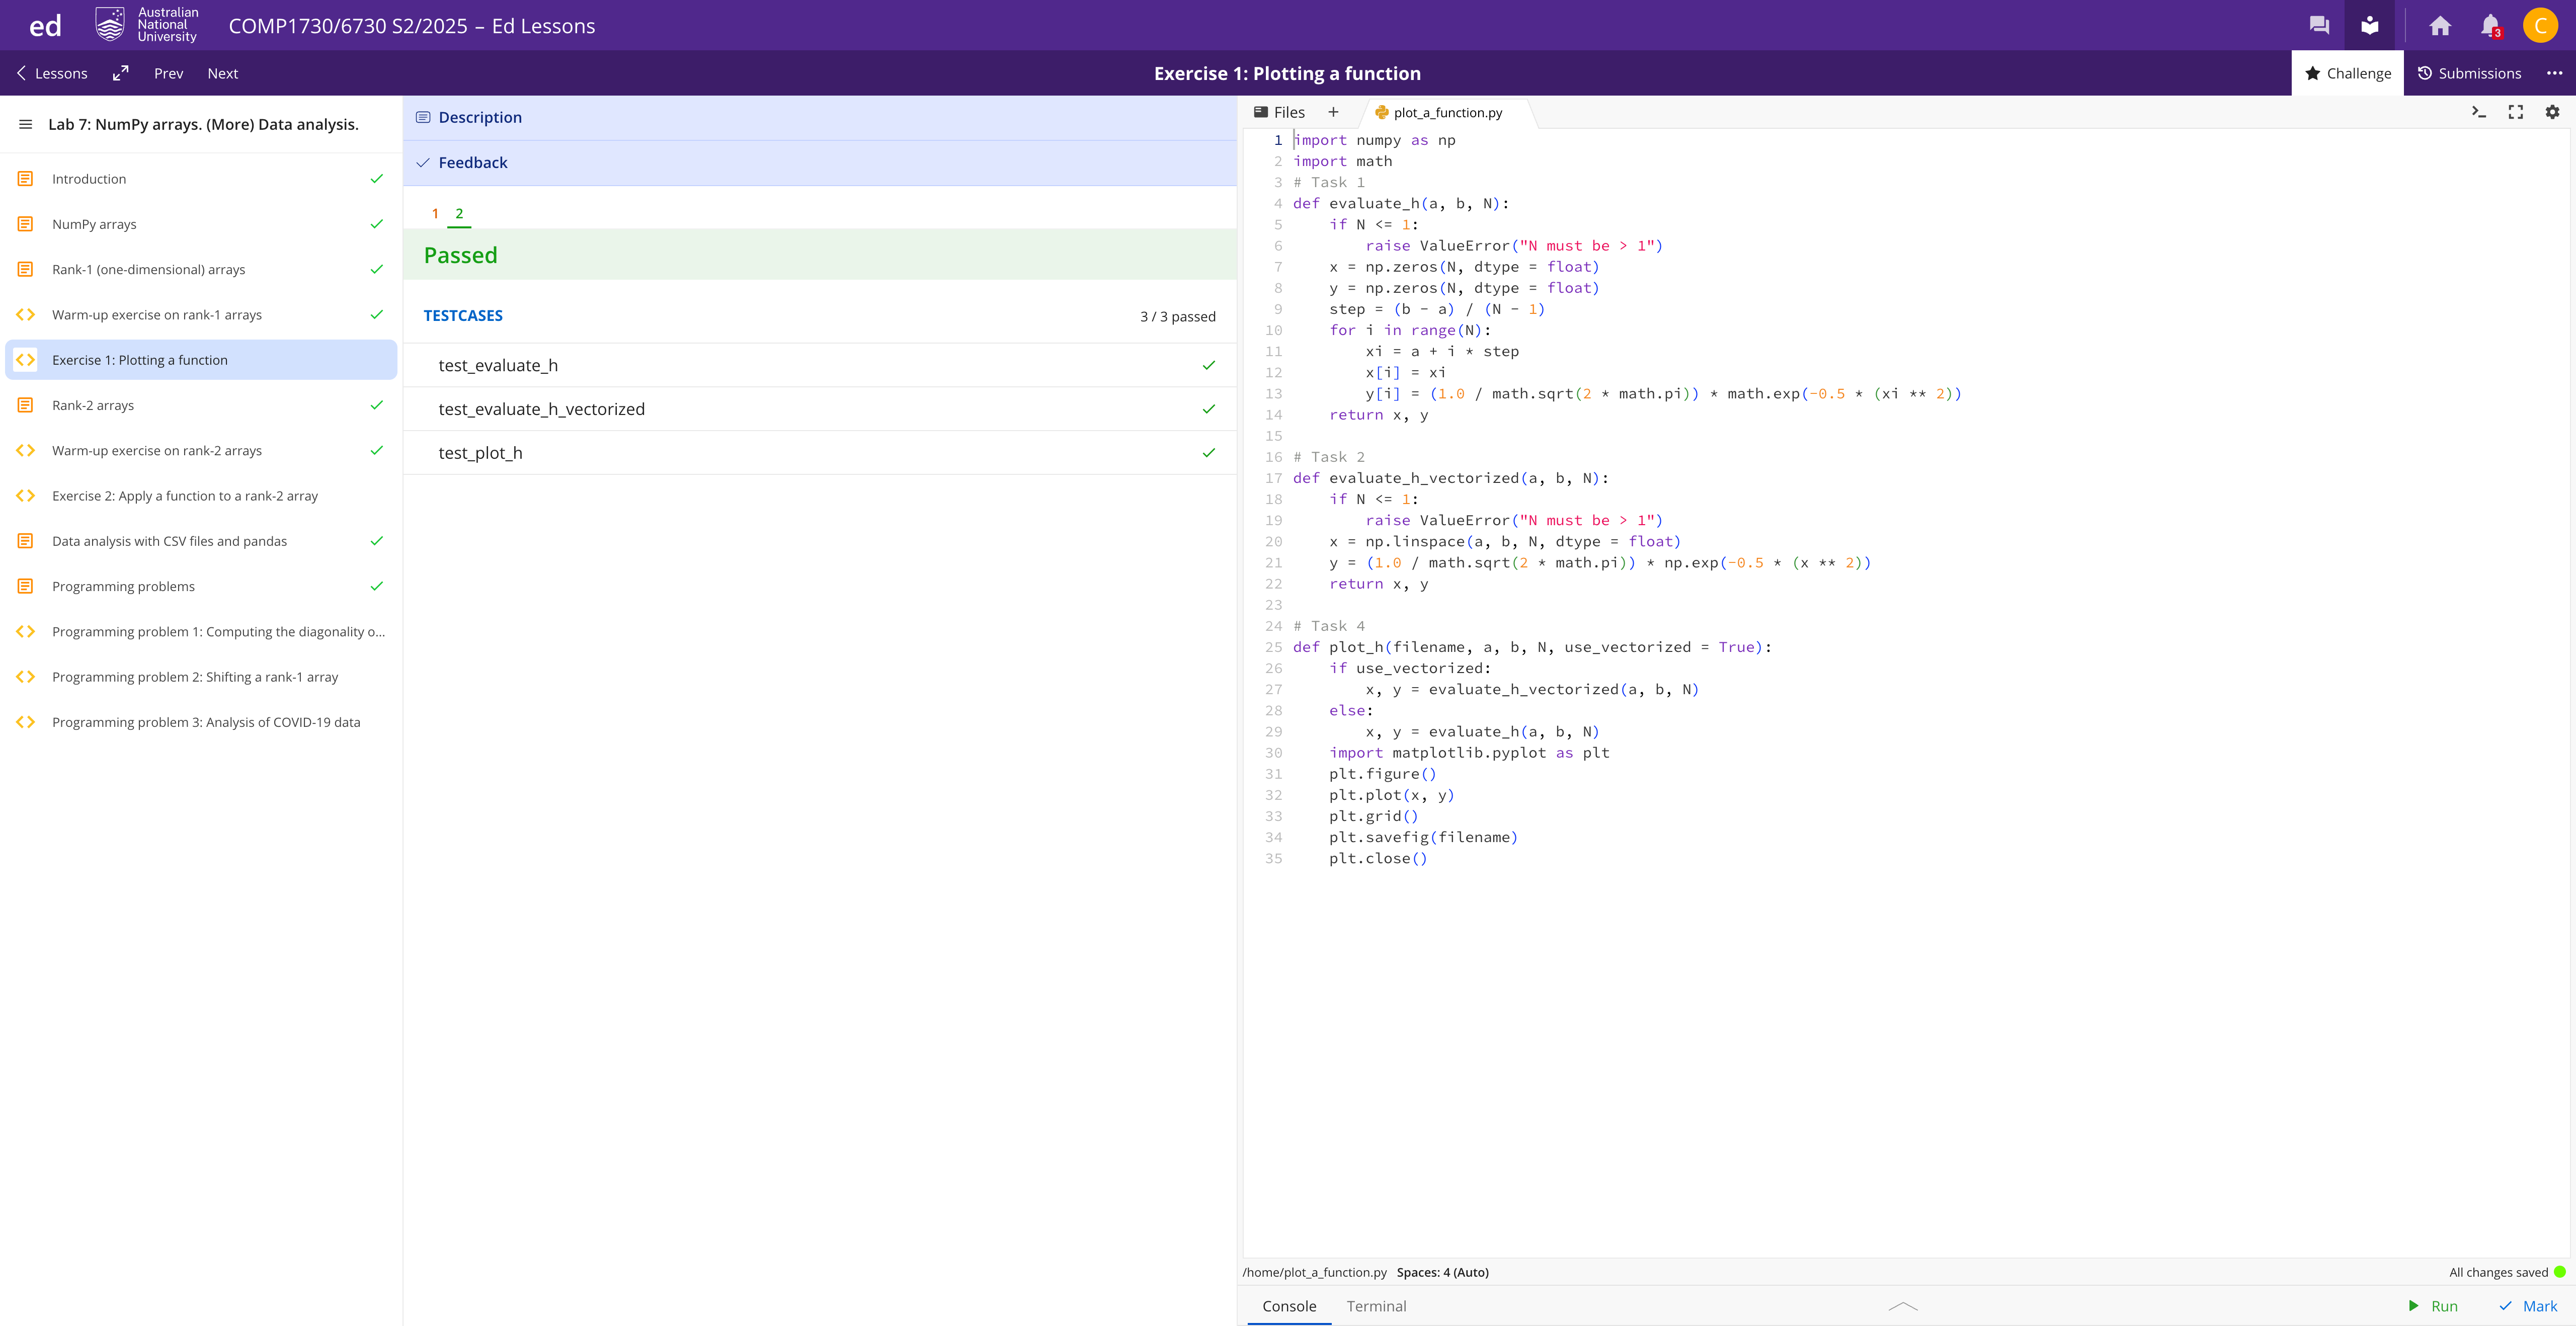
Task: Expand console panel with up chevron
Action: coord(1903,1306)
